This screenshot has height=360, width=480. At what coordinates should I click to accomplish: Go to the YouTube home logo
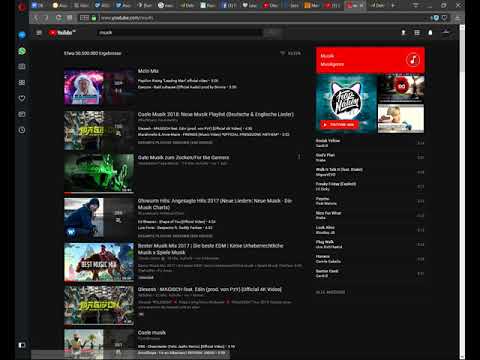(x=62, y=32)
